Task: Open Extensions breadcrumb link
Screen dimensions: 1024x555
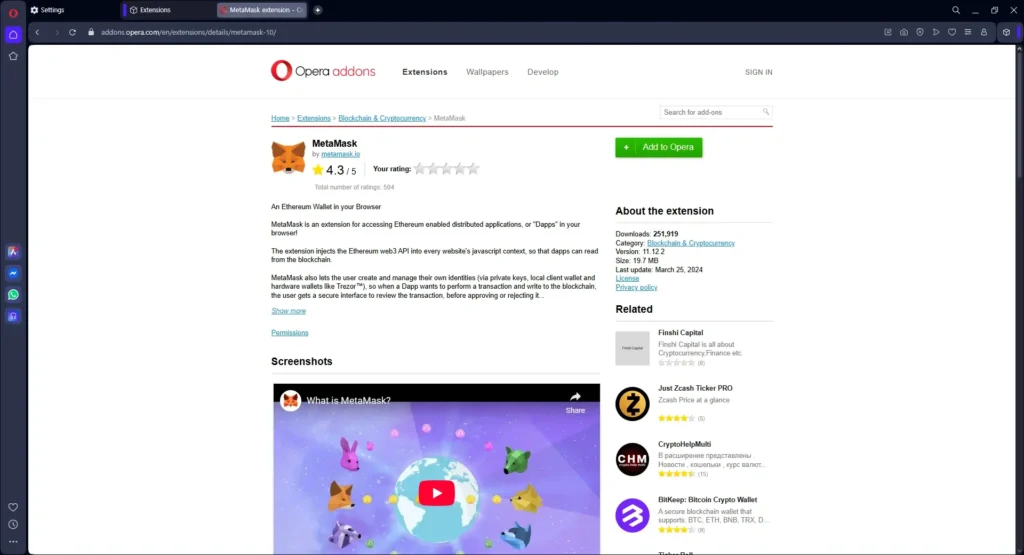Action: 313,118
